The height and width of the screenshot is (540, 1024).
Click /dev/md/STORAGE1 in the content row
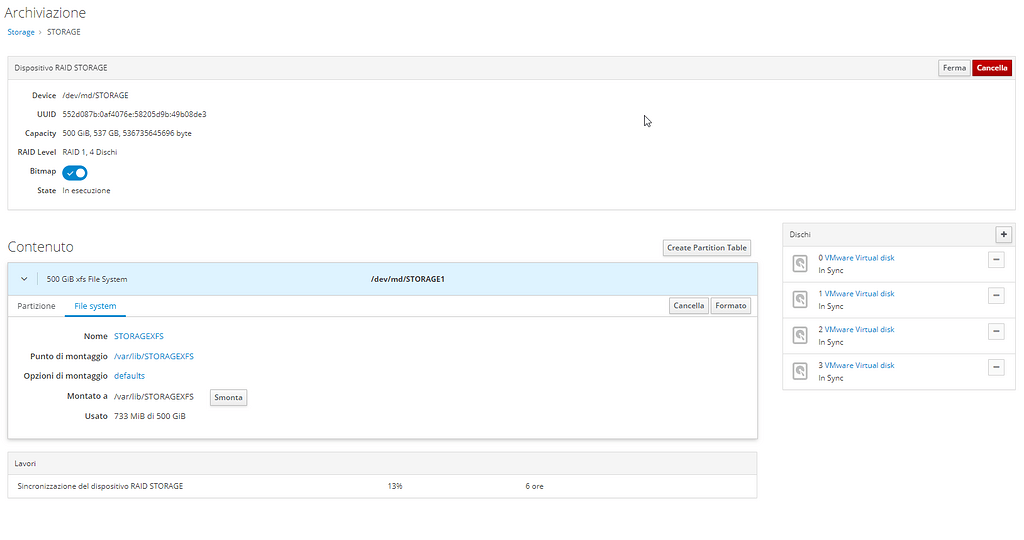pos(408,279)
